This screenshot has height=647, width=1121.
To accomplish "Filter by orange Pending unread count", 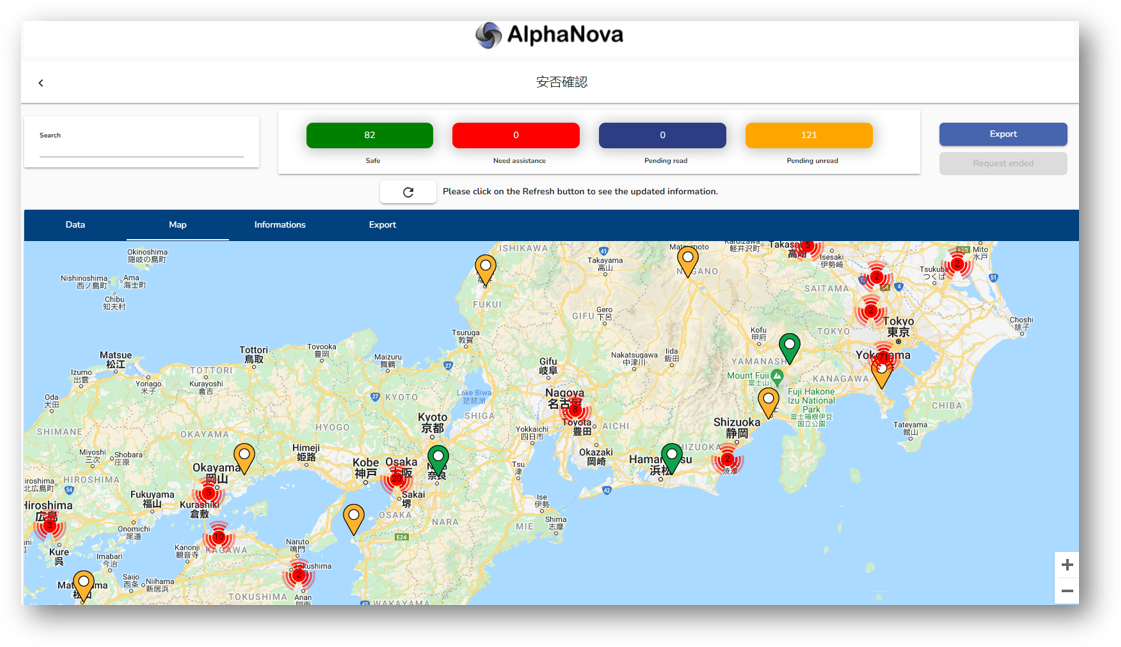I will point(809,135).
